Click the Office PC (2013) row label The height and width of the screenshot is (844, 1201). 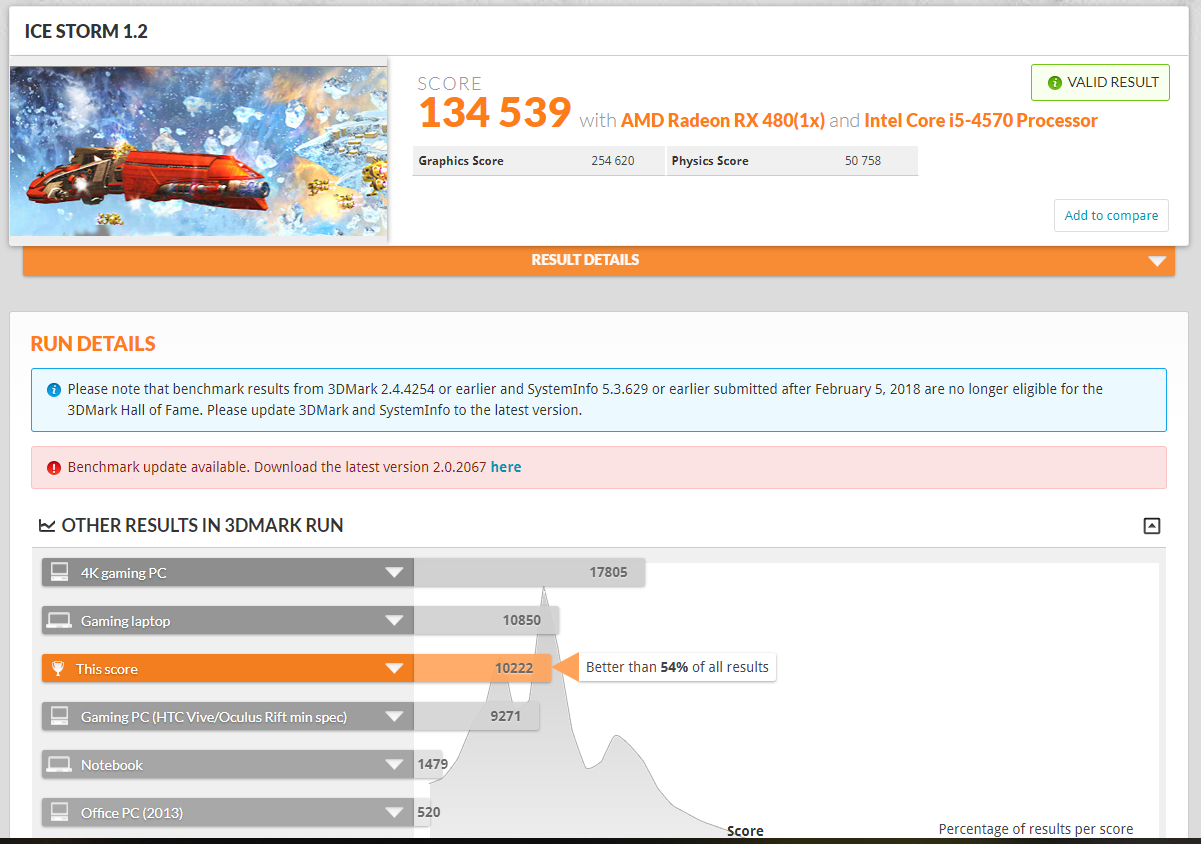(132, 813)
